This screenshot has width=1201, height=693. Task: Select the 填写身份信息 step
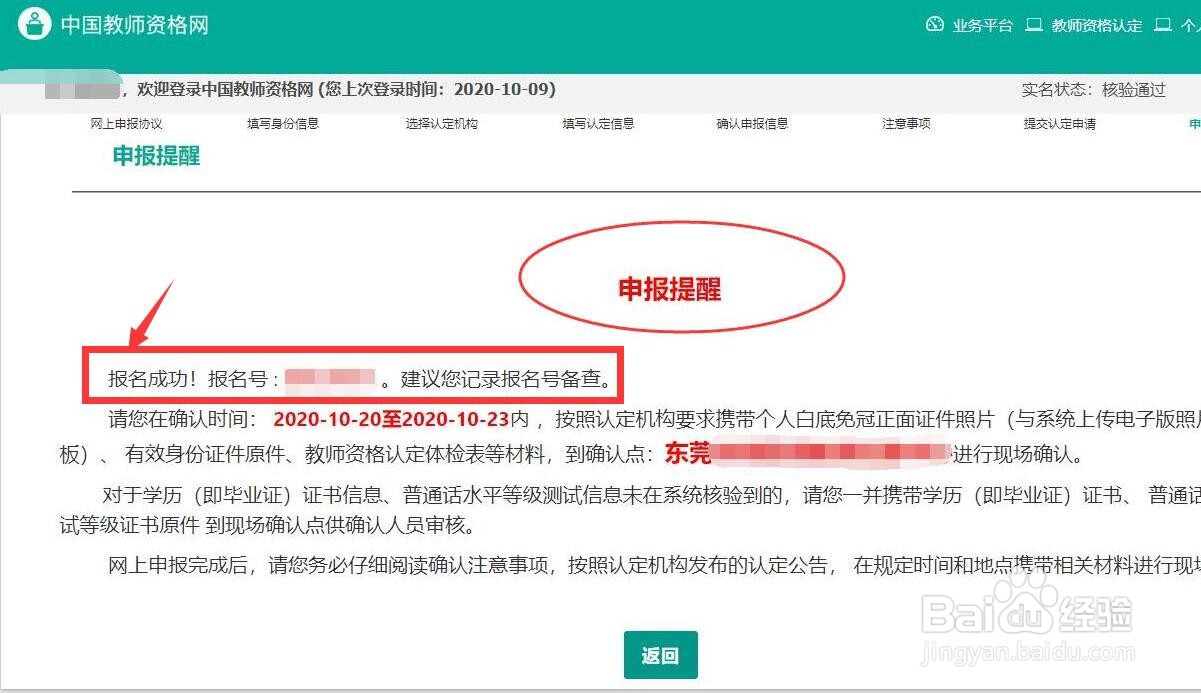coord(283,123)
